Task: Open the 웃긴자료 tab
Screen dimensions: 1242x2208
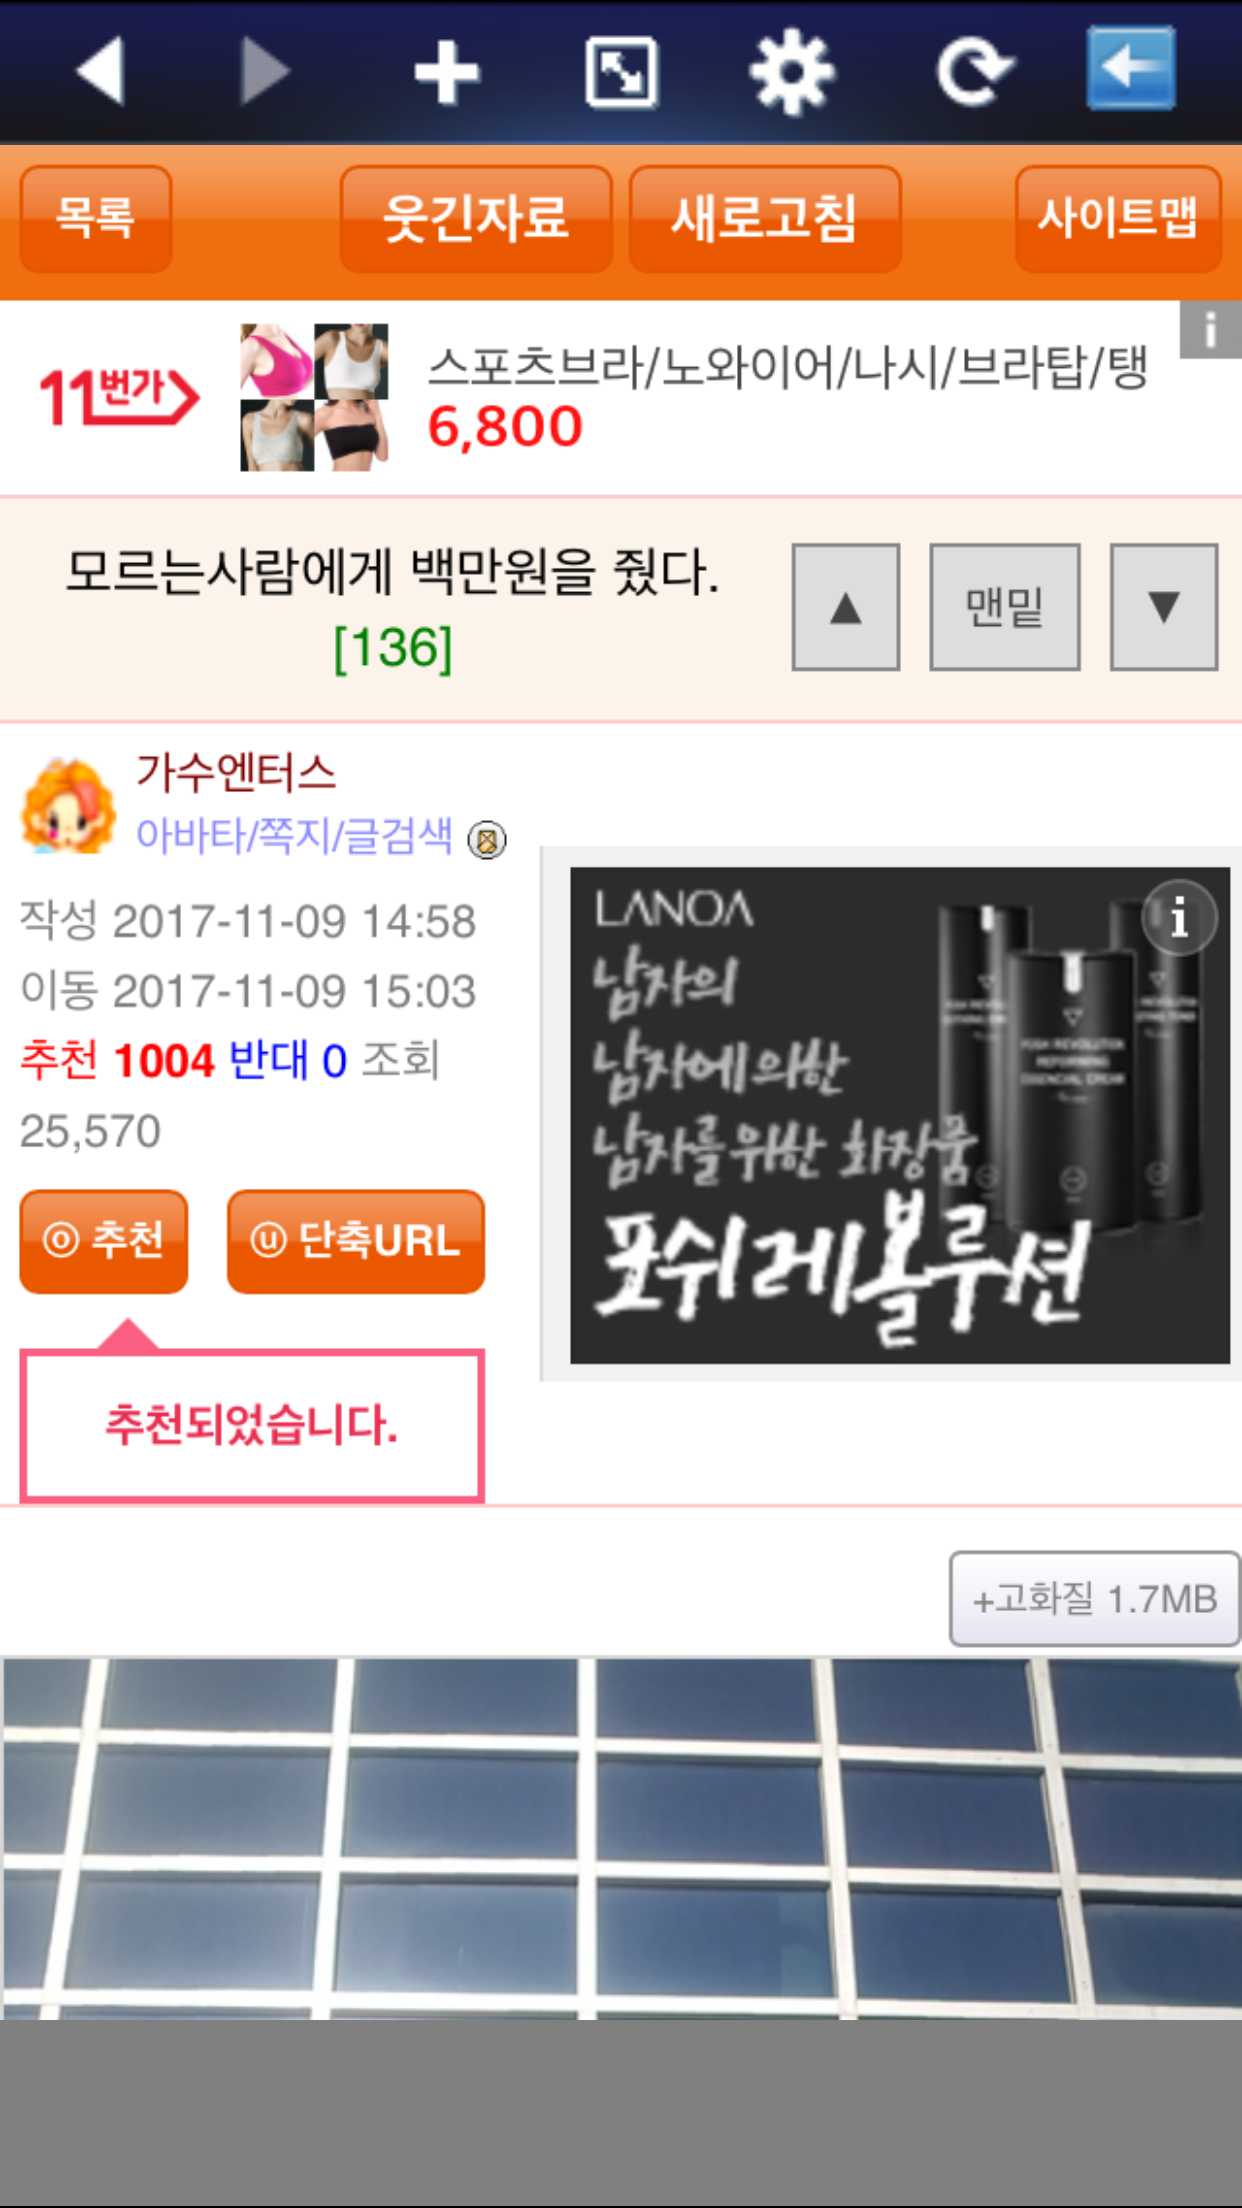Action: [x=476, y=218]
